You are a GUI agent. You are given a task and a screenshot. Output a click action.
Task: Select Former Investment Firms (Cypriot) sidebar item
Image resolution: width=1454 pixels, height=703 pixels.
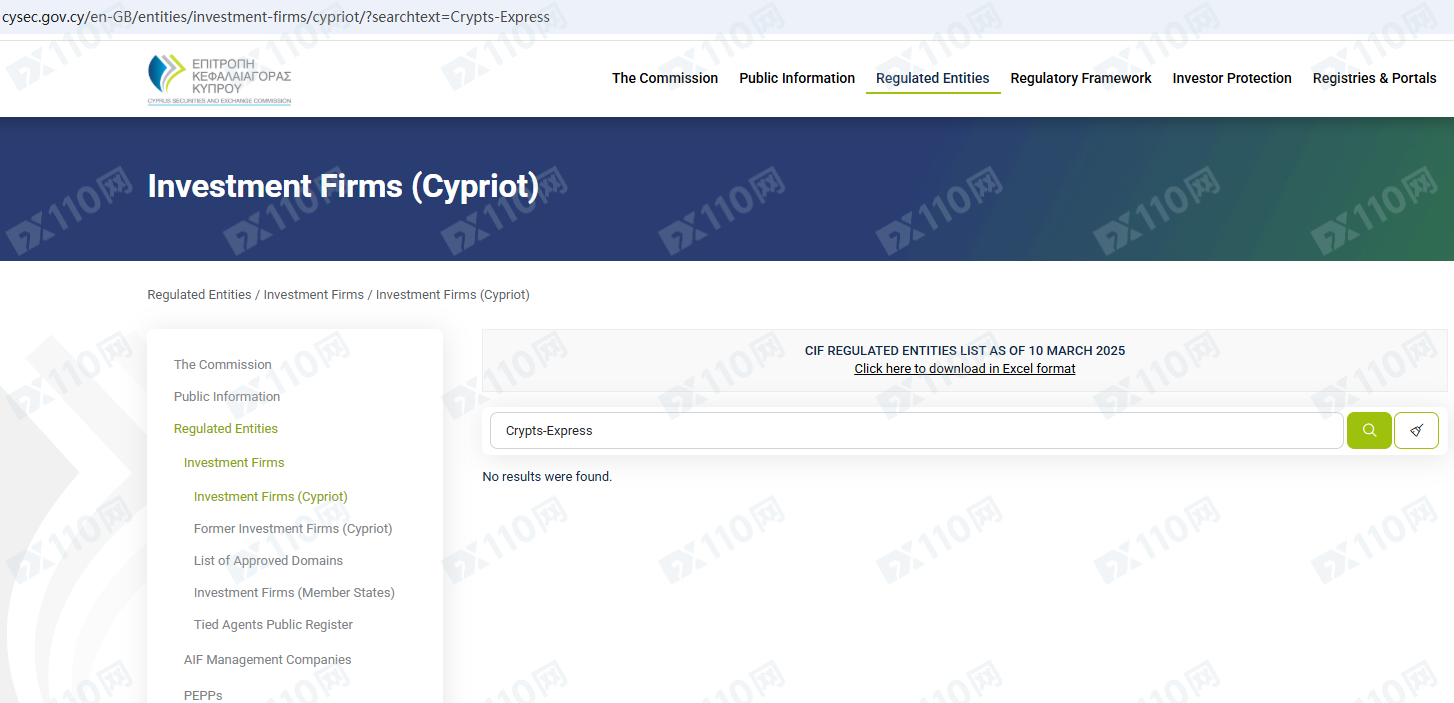pyautogui.click(x=293, y=529)
